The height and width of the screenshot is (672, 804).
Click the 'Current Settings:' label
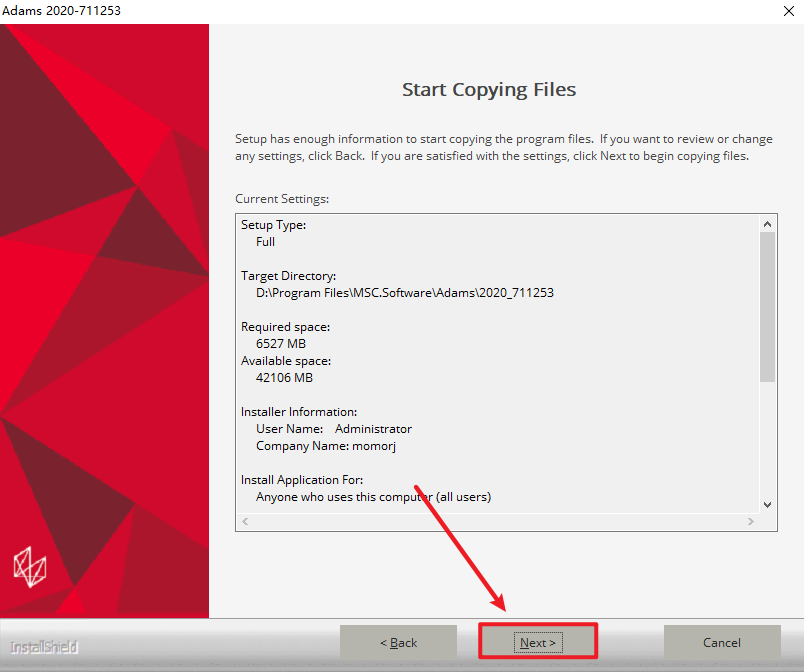click(282, 199)
